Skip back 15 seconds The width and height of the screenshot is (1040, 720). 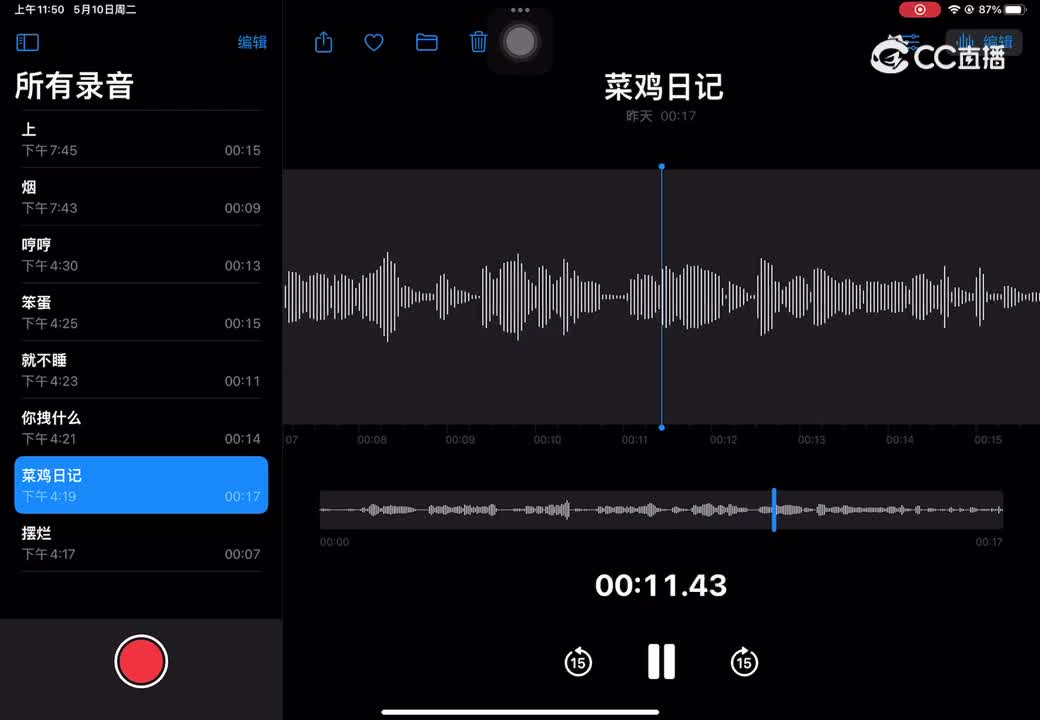[x=578, y=662]
